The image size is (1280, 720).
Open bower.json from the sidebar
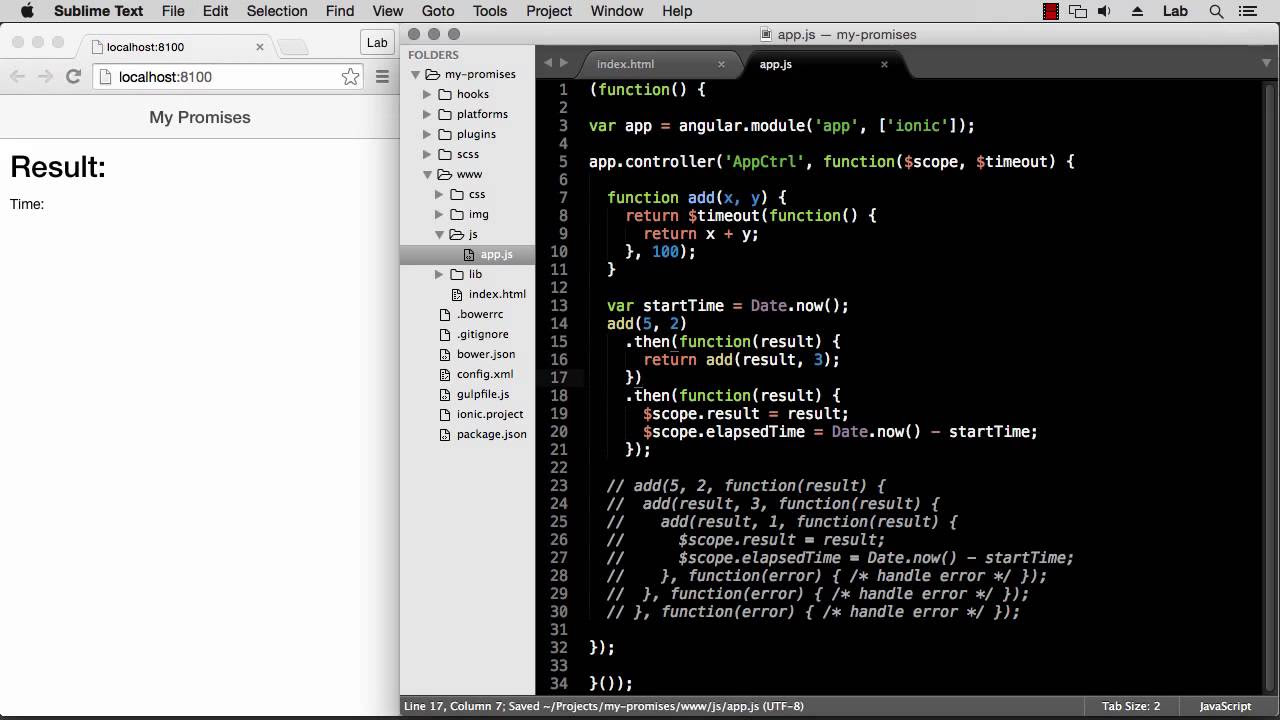pos(486,354)
